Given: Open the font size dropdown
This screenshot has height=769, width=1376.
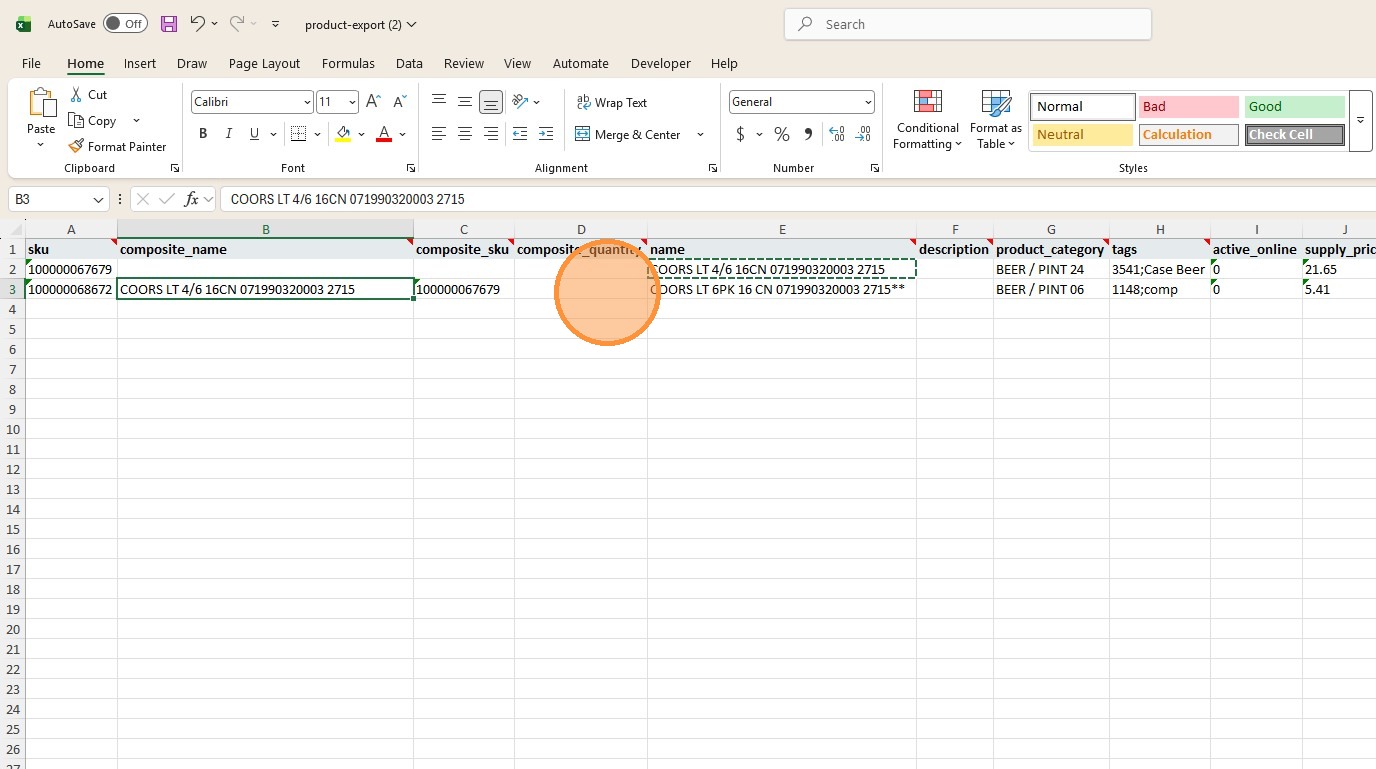Looking at the screenshot, I should 351,102.
